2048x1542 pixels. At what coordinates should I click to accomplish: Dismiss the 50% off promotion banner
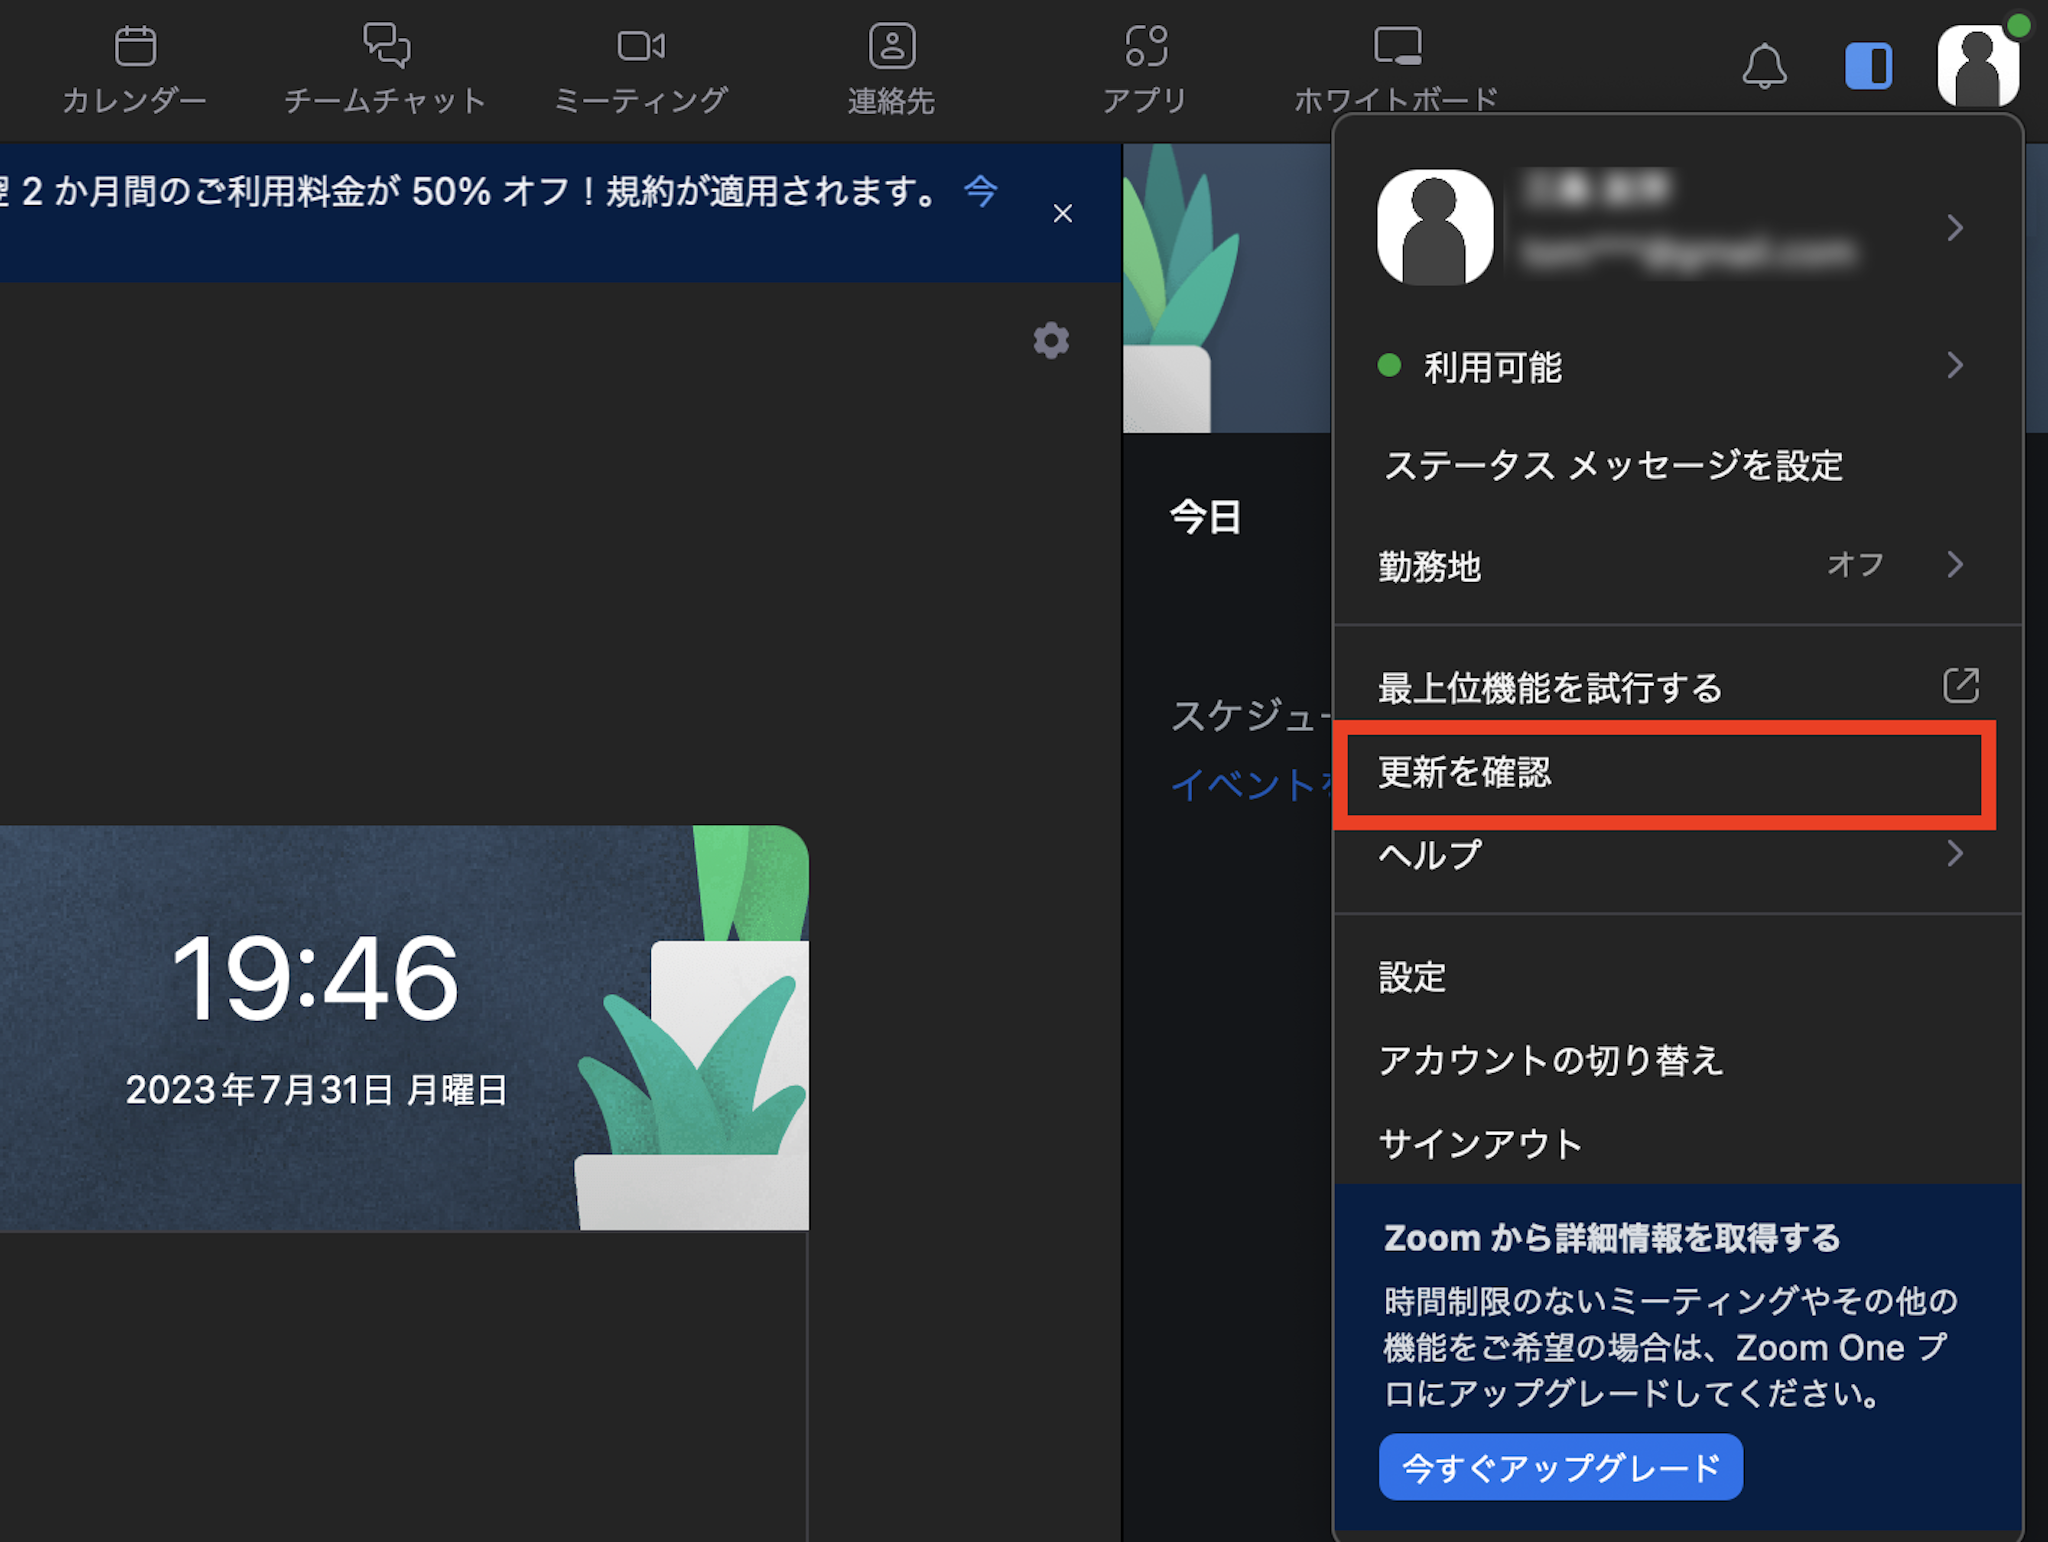click(x=1063, y=214)
